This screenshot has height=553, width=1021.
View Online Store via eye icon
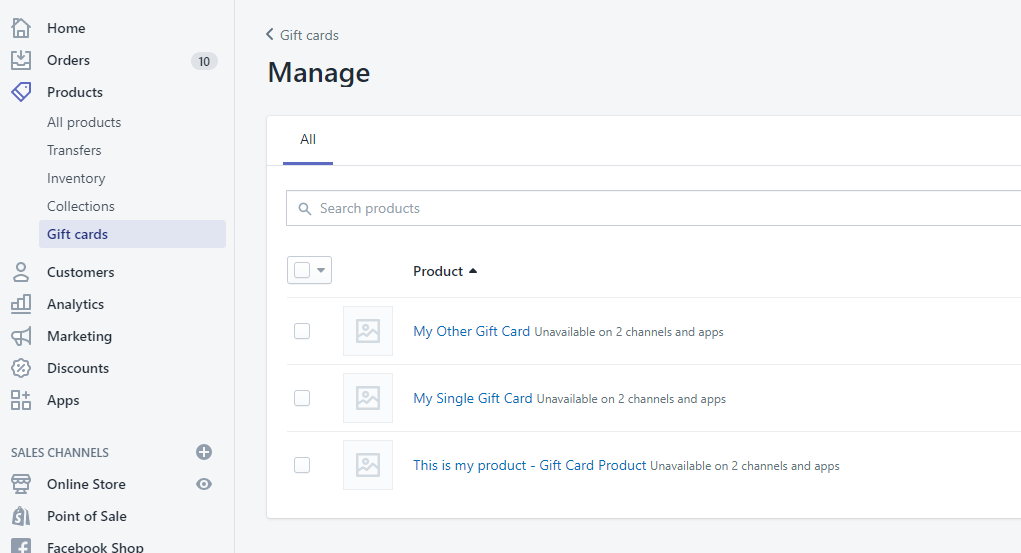point(204,484)
